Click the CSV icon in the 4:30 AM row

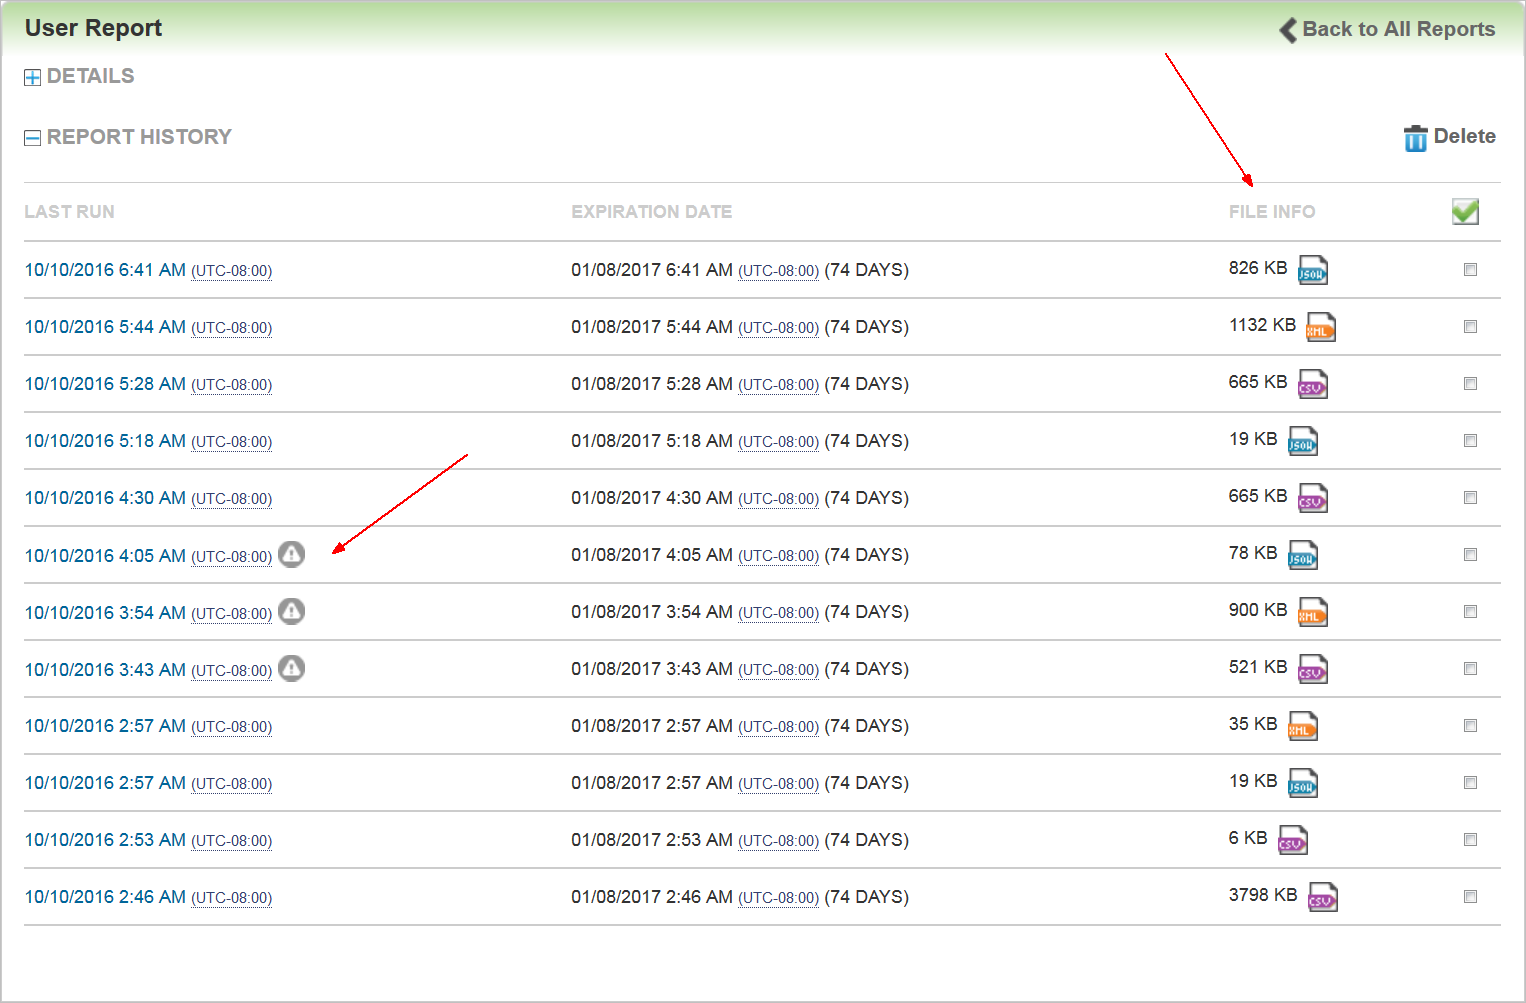point(1312,498)
